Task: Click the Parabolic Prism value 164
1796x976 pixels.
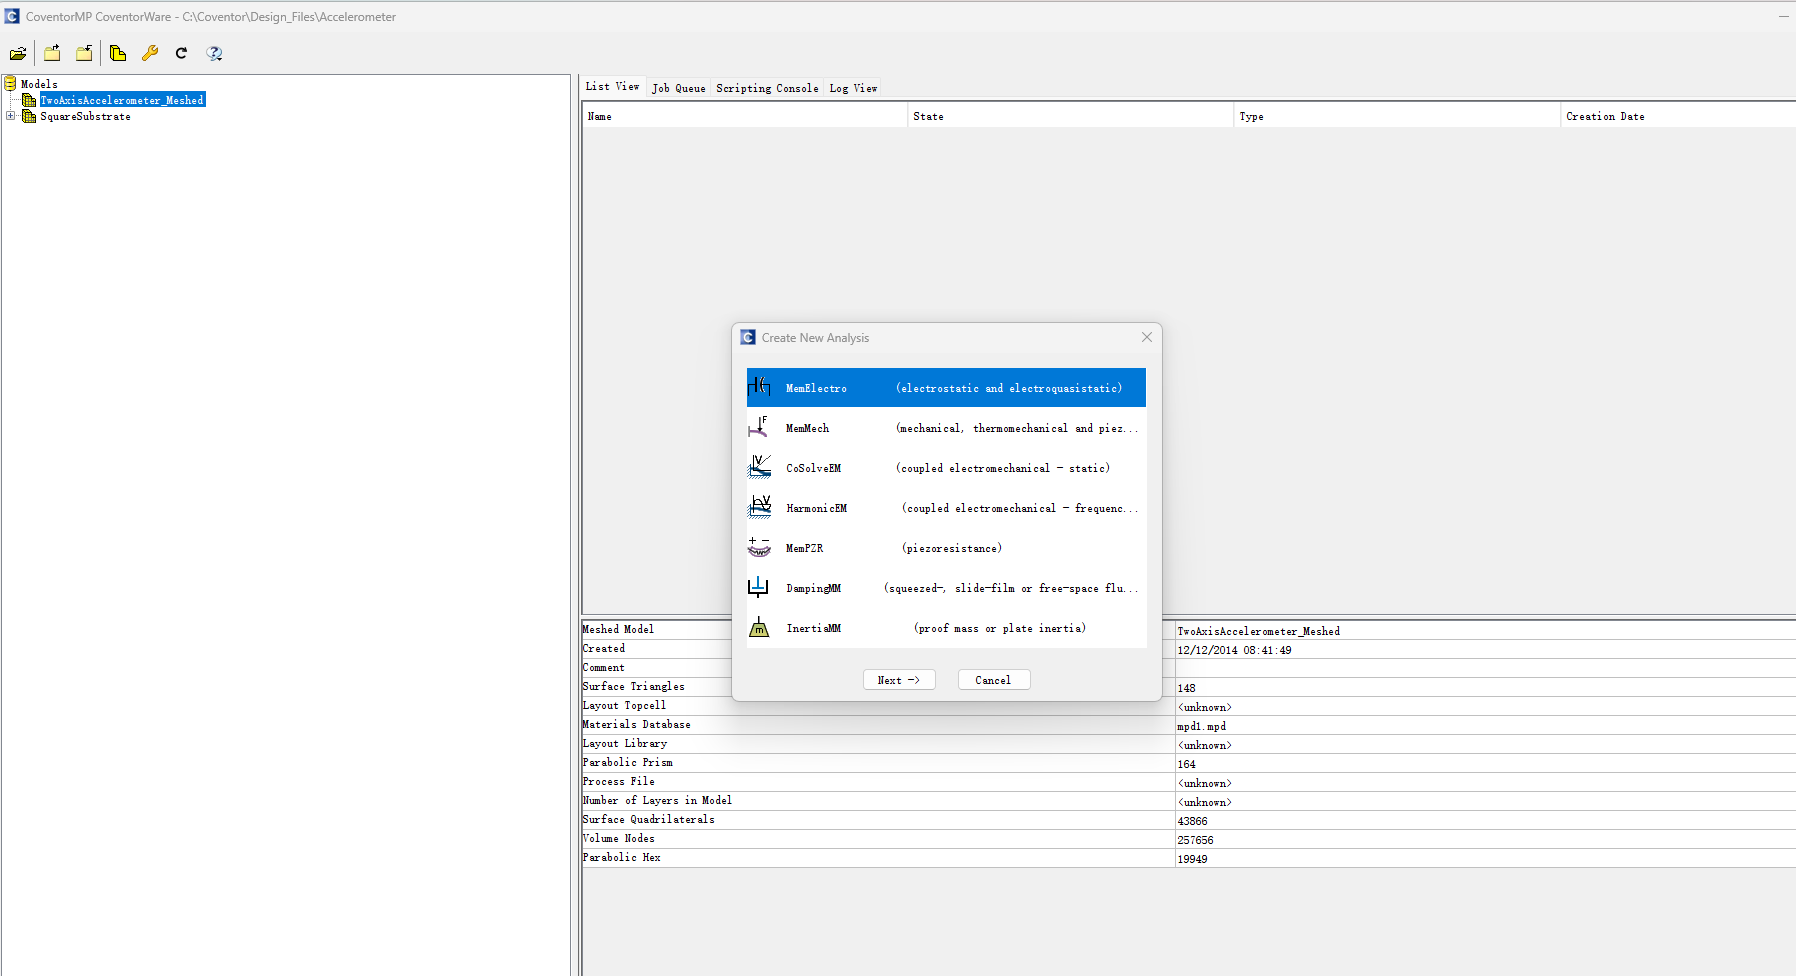Action: [1186, 764]
